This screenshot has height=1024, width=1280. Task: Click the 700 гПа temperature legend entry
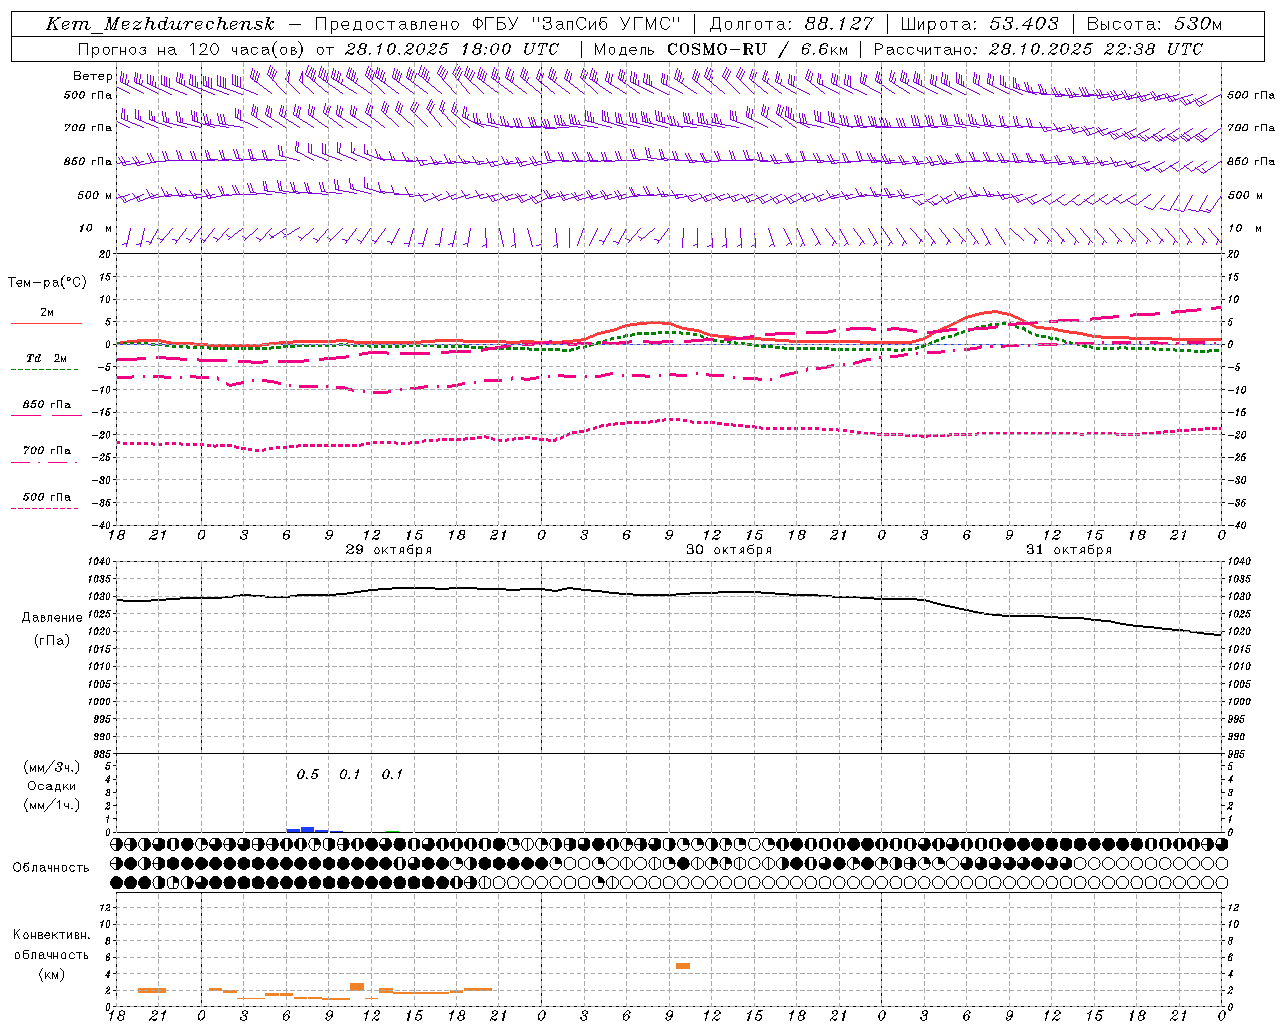pos(46,454)
